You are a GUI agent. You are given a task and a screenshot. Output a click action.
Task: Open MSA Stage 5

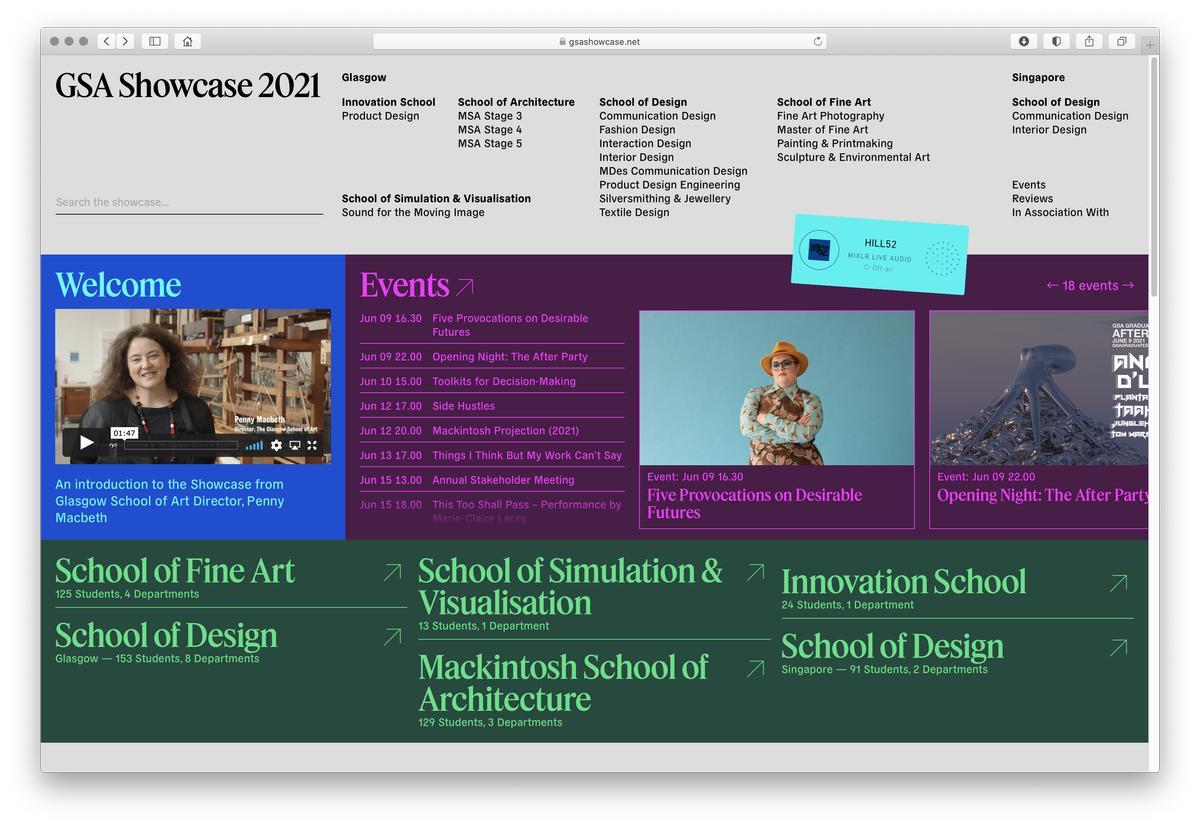pos(490,144)
